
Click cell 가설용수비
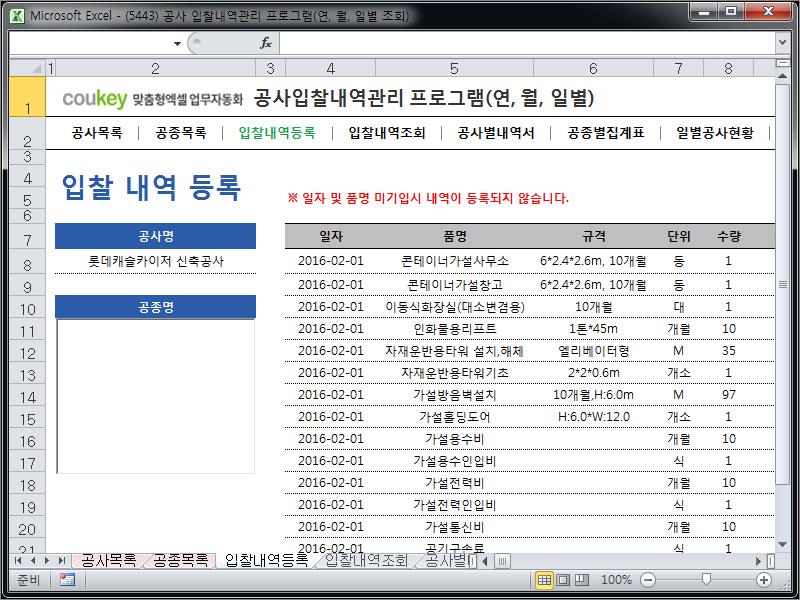(x=455, y=439)
